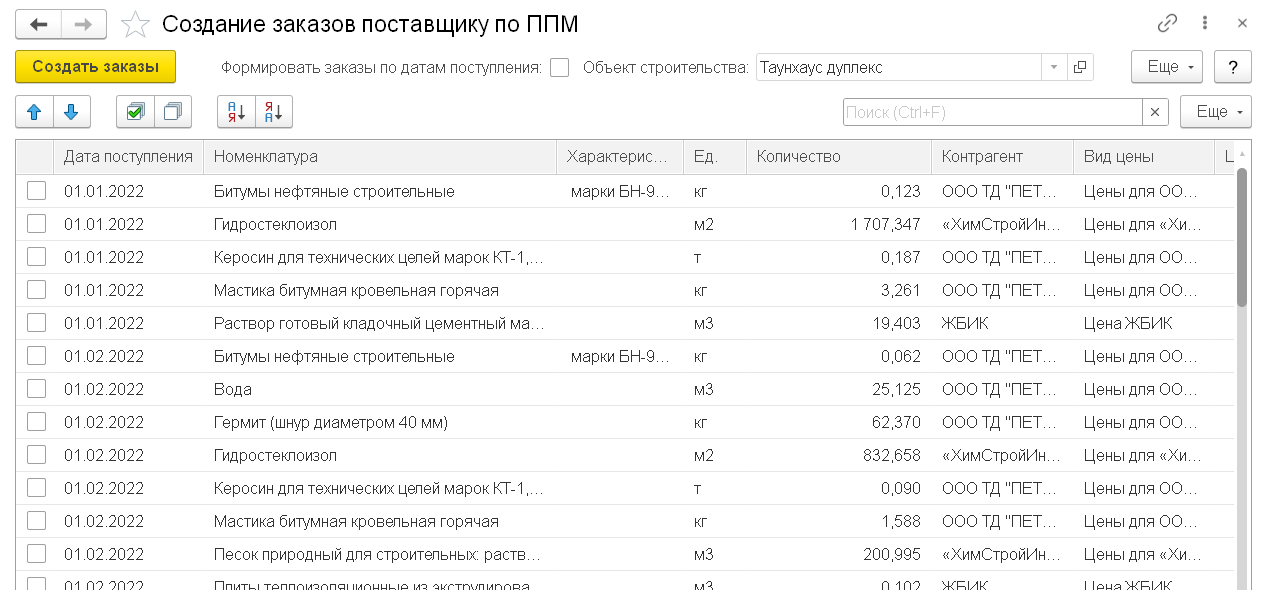The image size is (1261, 590).
Task: Click the back navigation arrow
Action: coord(38,24)
